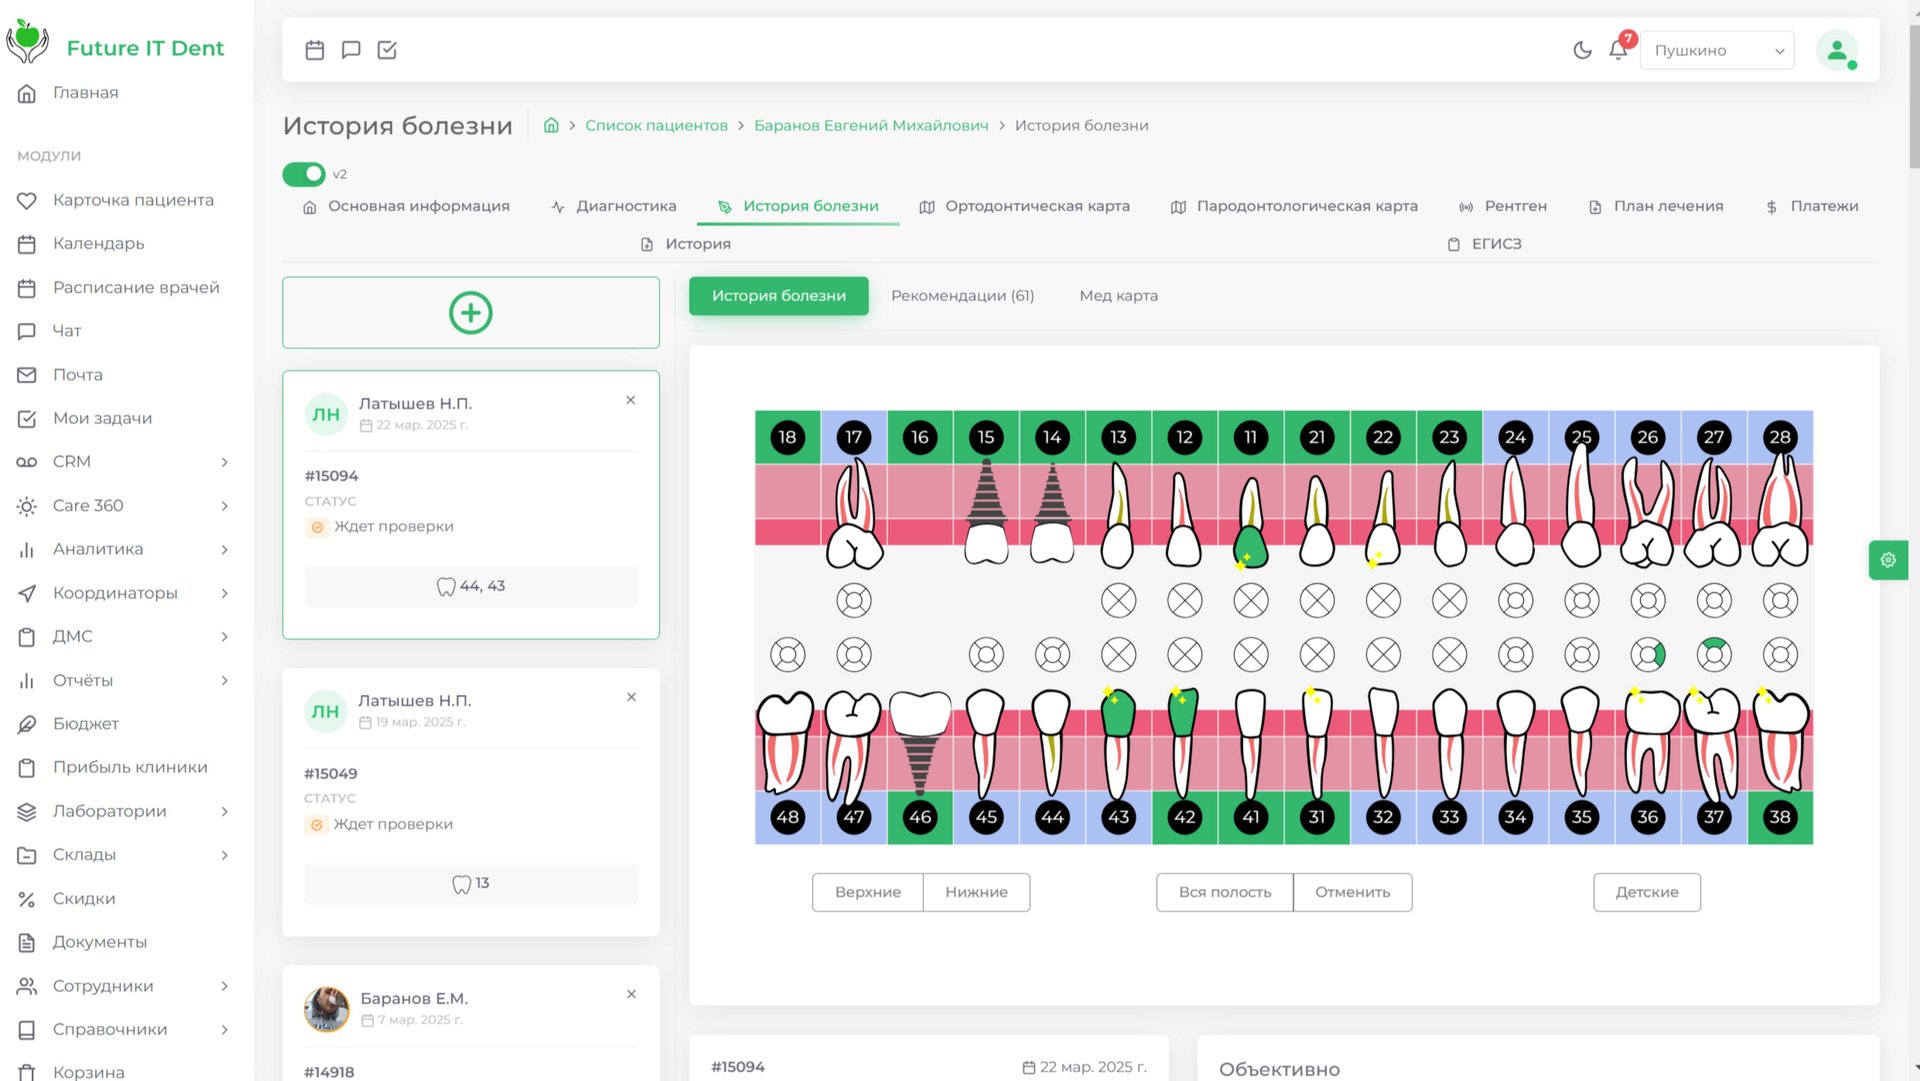Toggle the surface circle under tooth 26
This screenshot has height=1081, width=1920.
point(1648,601)
